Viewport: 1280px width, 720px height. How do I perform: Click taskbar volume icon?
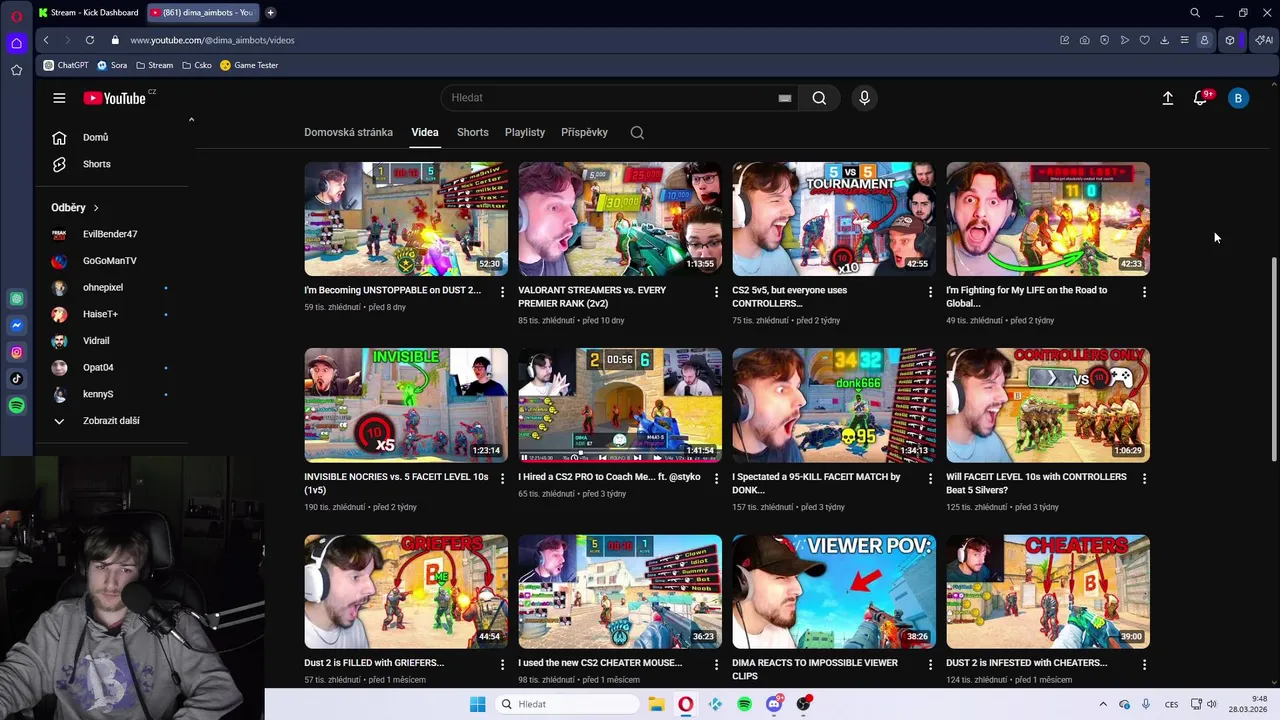(x=1211, y=704)
